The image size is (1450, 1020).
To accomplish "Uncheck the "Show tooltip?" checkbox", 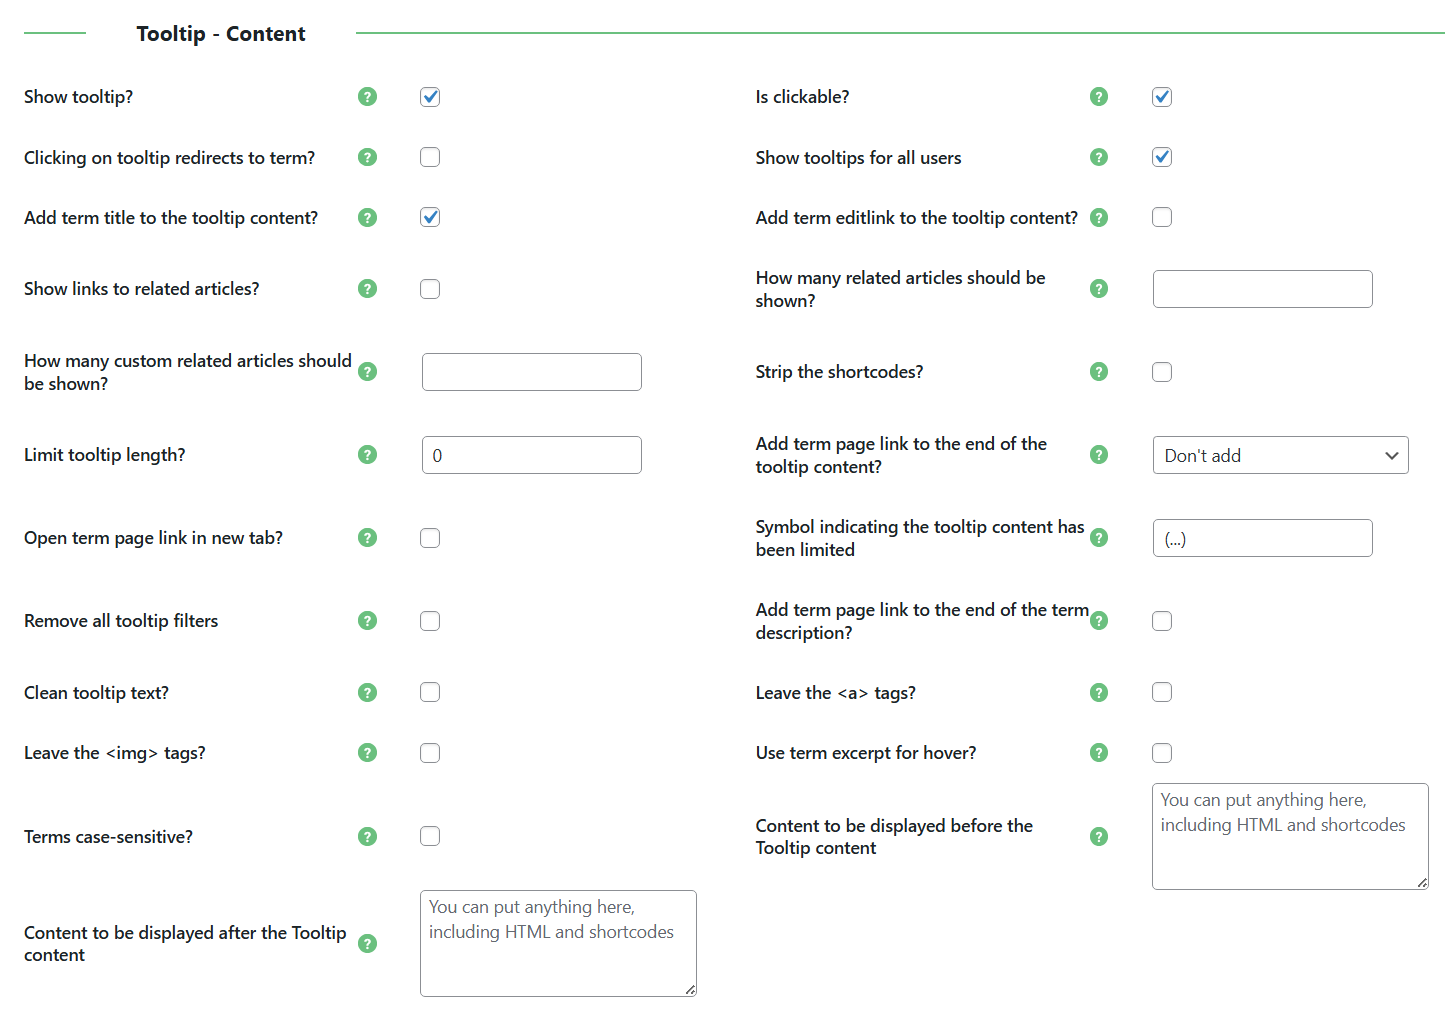I will point(430,97).
